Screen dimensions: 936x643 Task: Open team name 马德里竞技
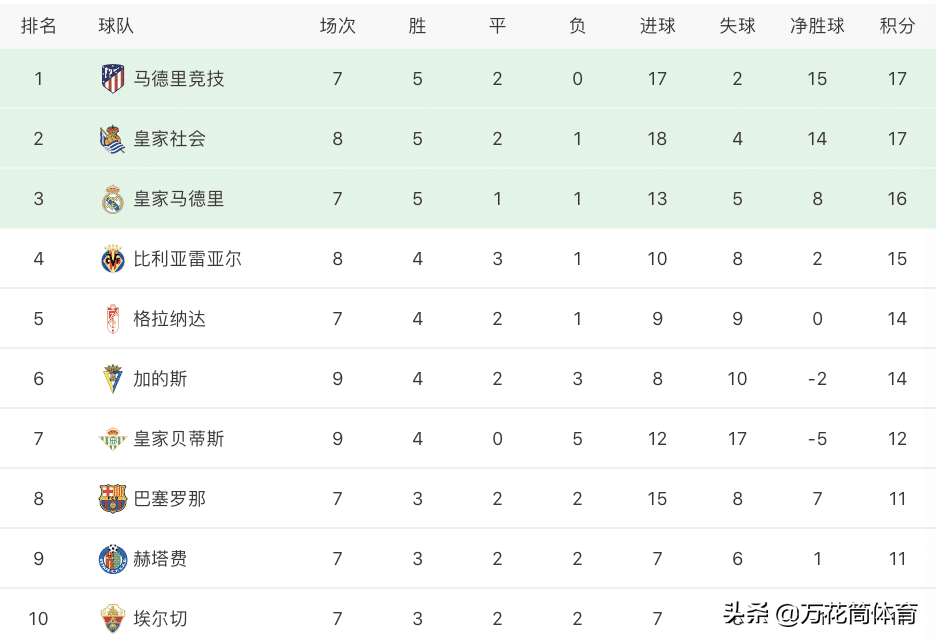click(178, 79)
